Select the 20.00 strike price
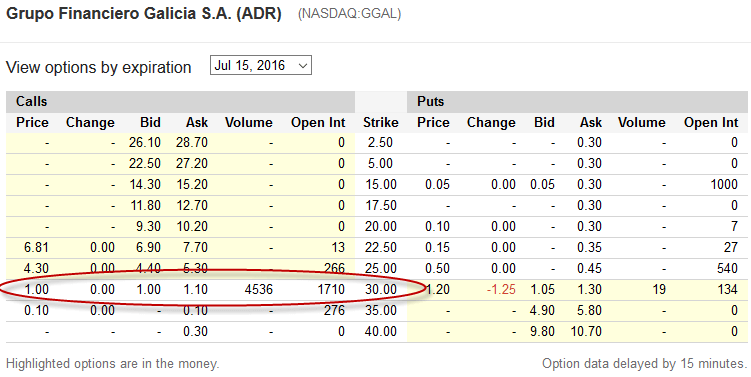This screenshot has width=751, height=377. (380, 227)
